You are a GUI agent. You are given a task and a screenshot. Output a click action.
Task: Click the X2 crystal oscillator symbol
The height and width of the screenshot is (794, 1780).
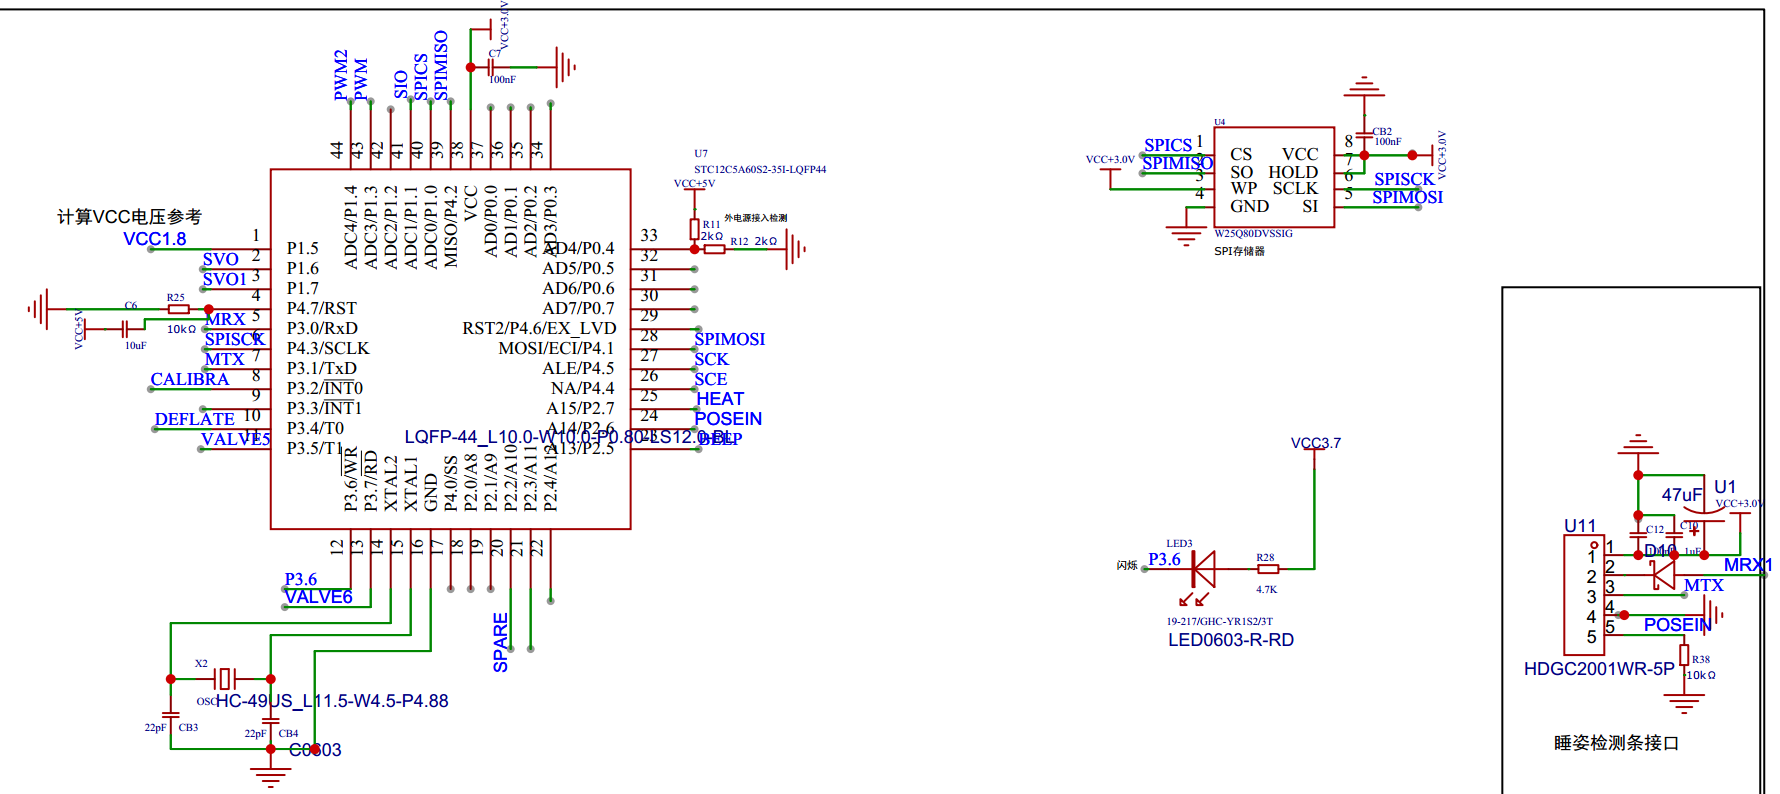tap(225, 679)
